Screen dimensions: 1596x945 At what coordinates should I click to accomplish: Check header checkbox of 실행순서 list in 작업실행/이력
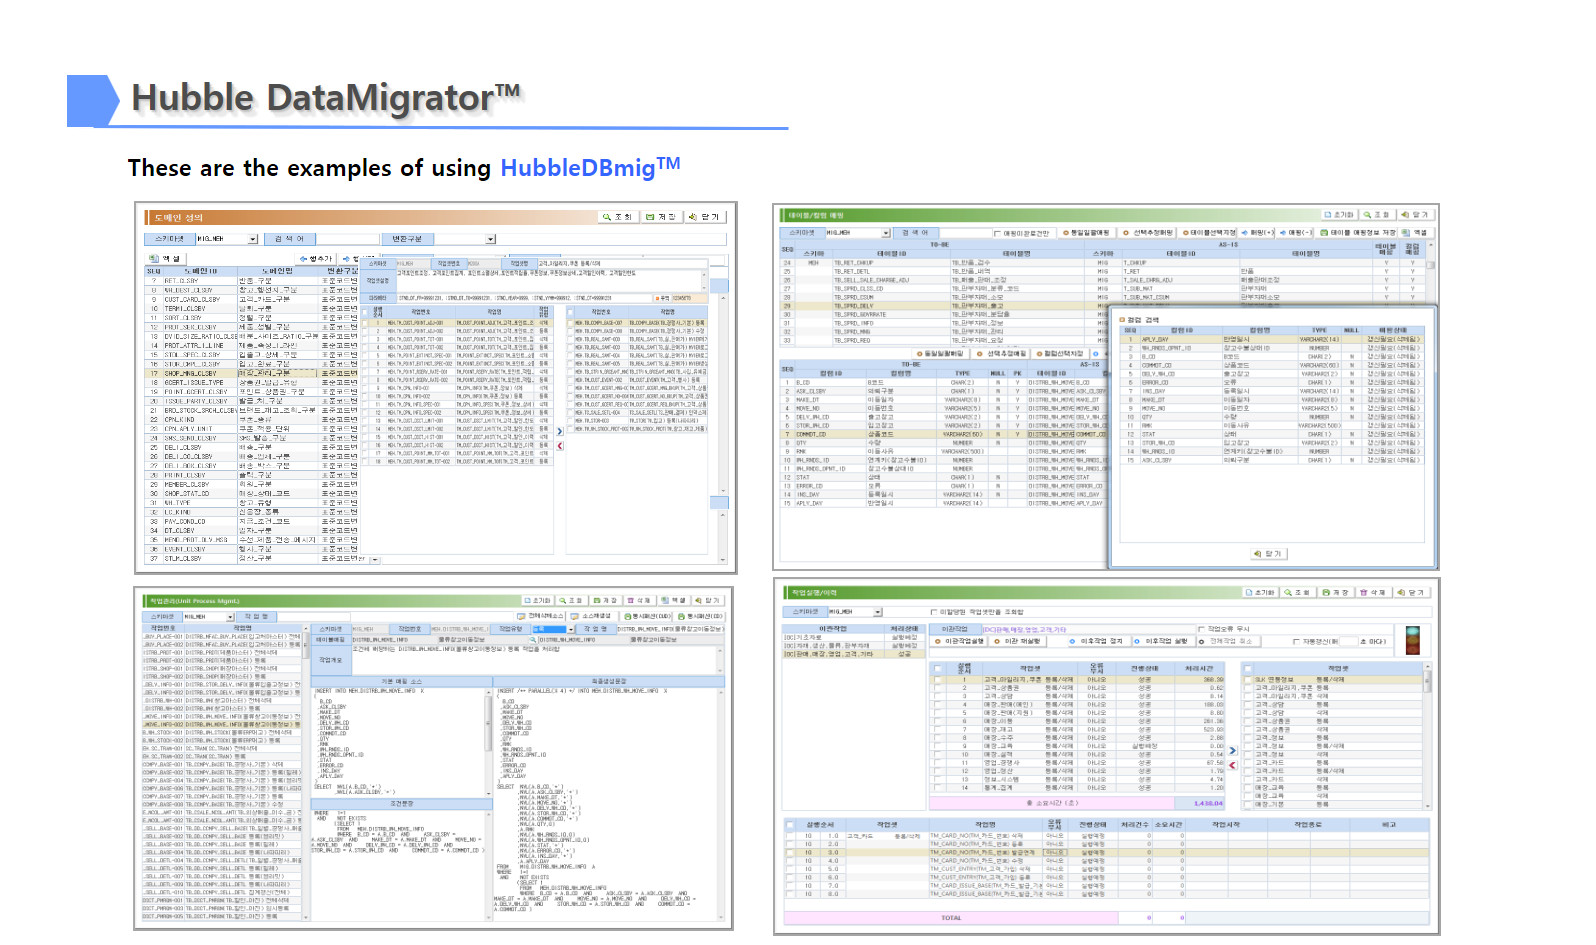(938, 668)
